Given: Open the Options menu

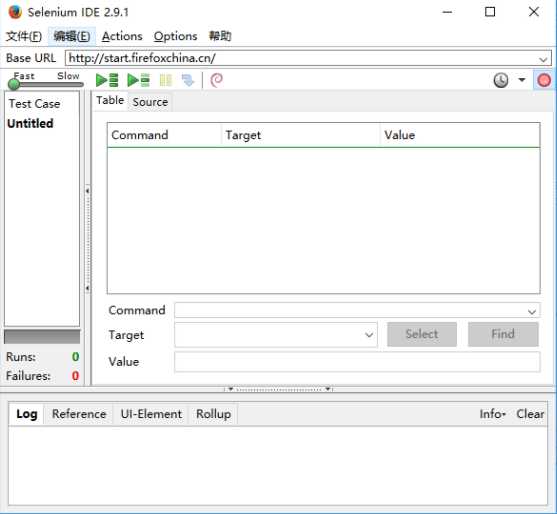Looking at the screenshot, I should pyautogui.click(x=175, y=36).
